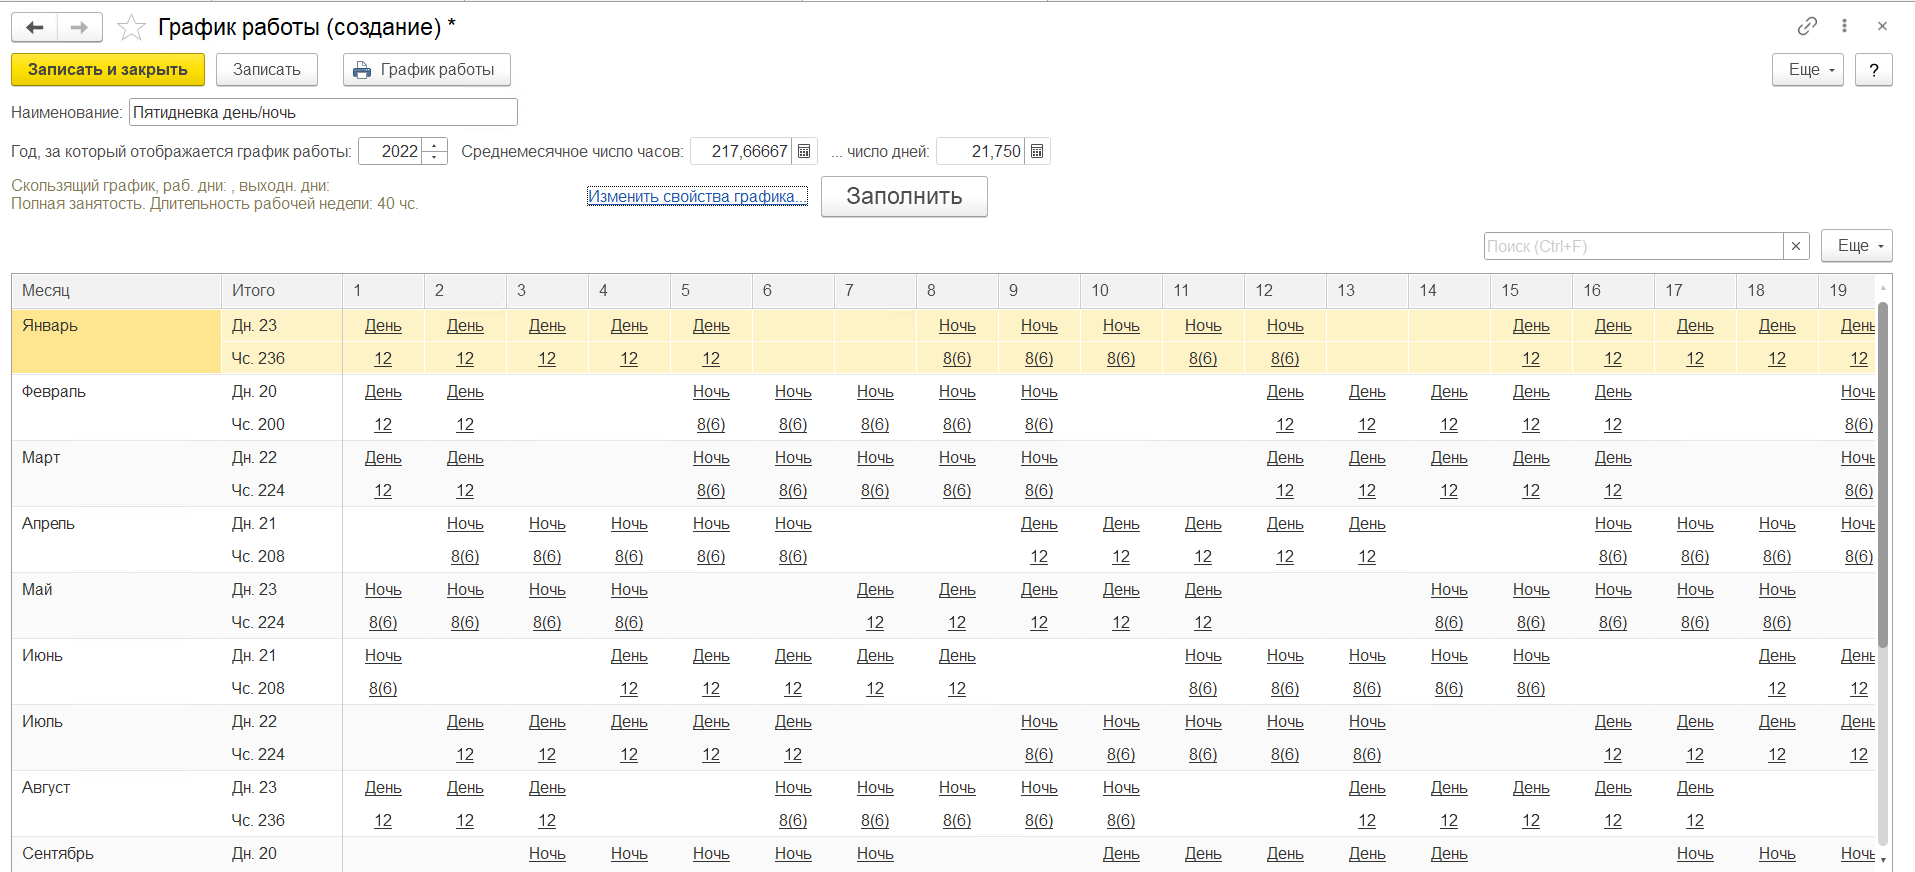Click Записать и закрыть button

click(x=108, y=70)
